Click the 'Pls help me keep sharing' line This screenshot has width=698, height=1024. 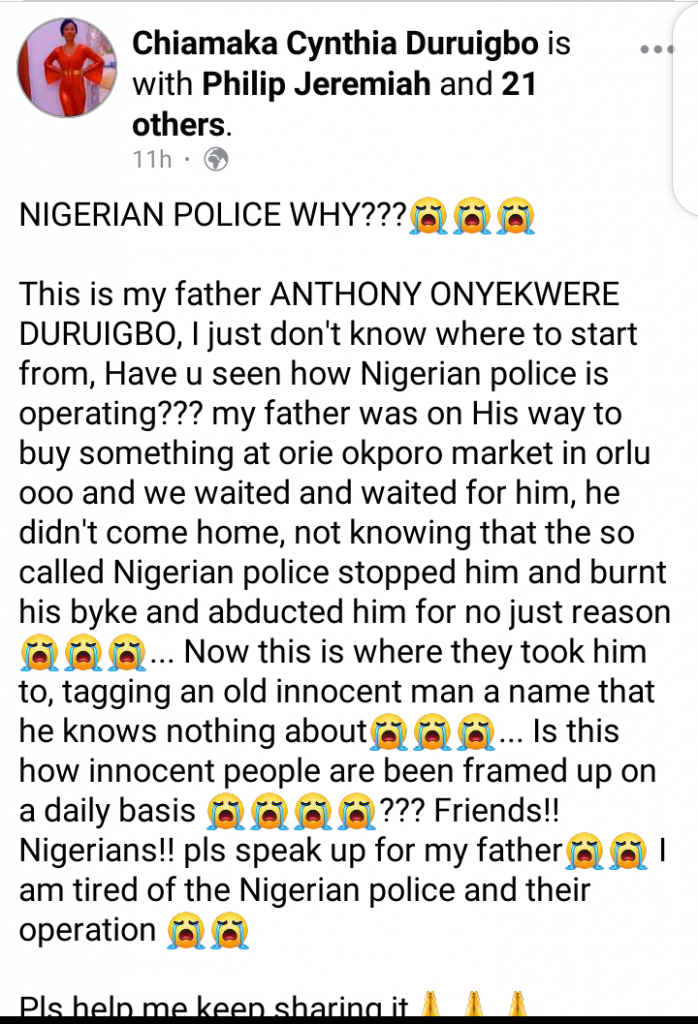(214, 1007)
